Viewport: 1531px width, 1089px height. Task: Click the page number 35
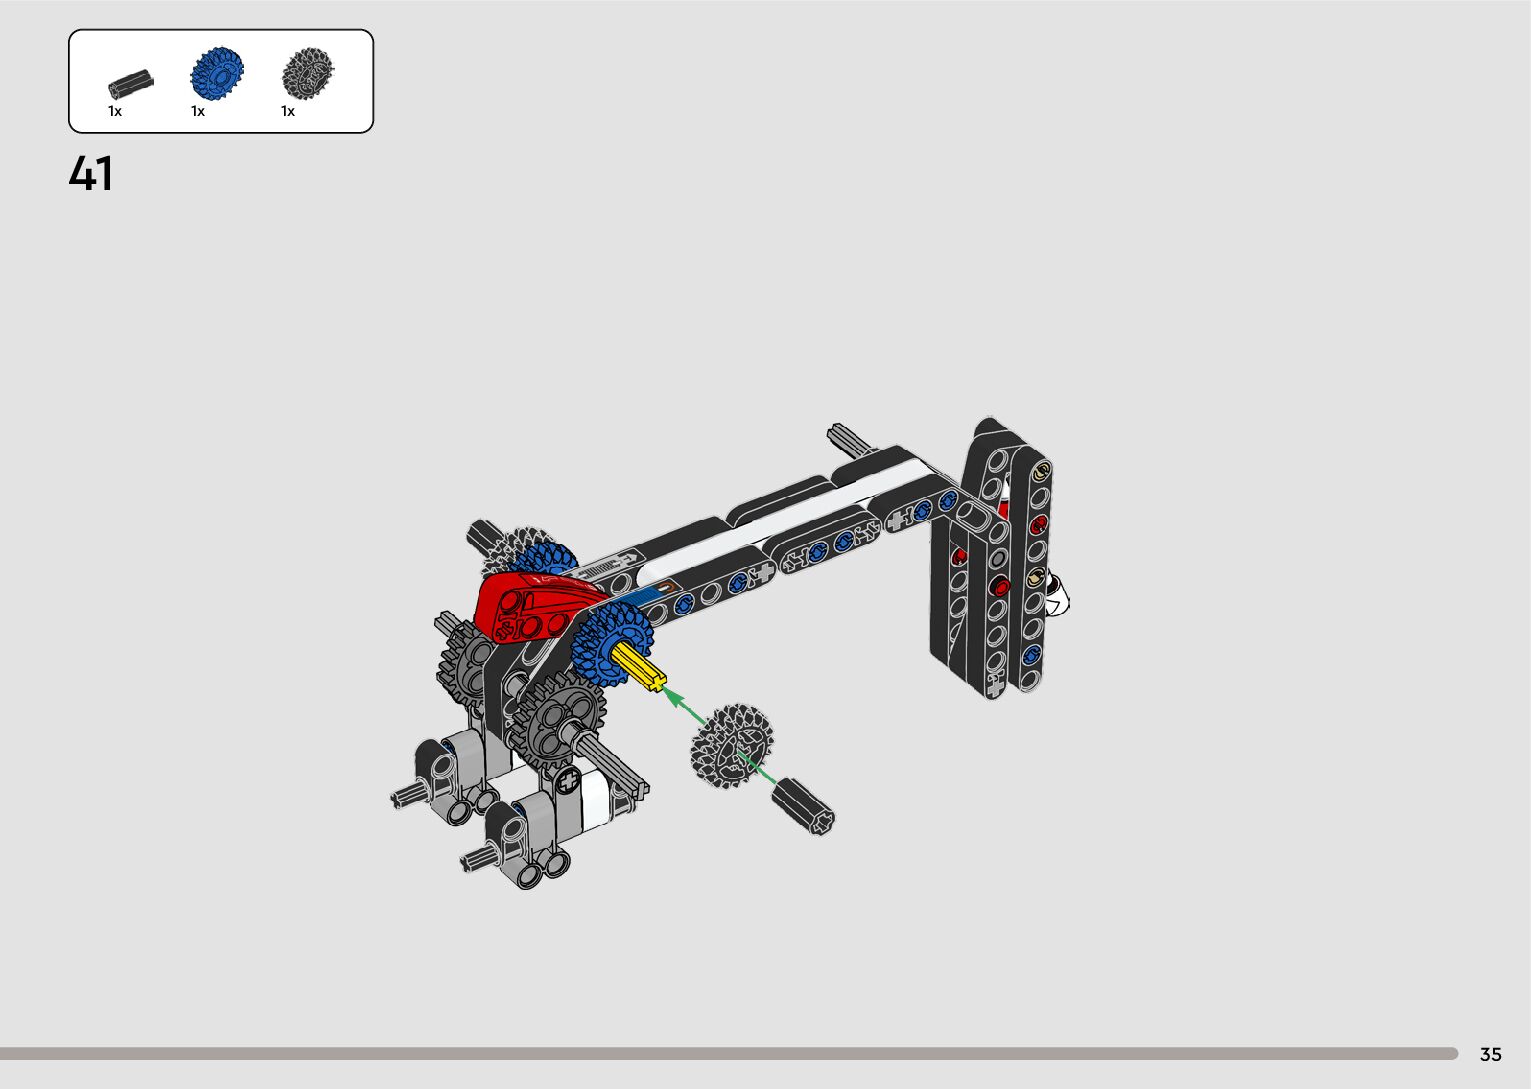(x=1490, y=1054)
